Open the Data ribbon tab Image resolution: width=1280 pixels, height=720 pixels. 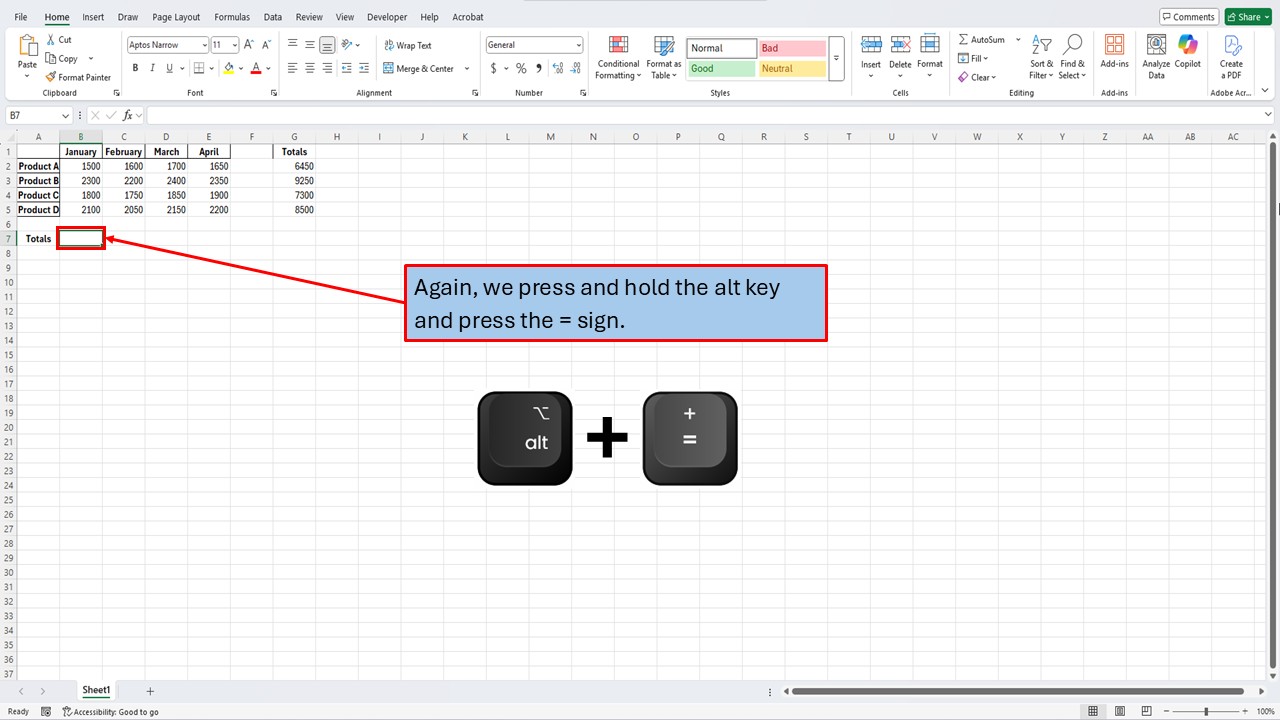tap(272, 16)
